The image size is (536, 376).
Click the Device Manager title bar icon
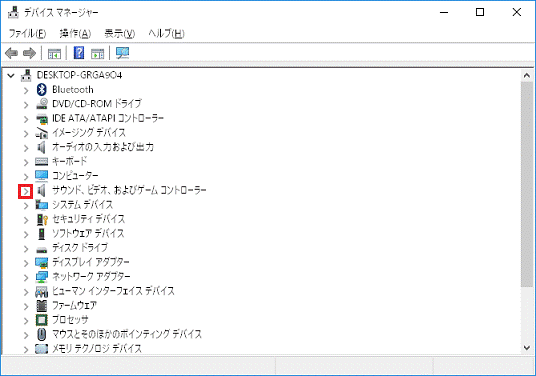(x=13, y=13)
